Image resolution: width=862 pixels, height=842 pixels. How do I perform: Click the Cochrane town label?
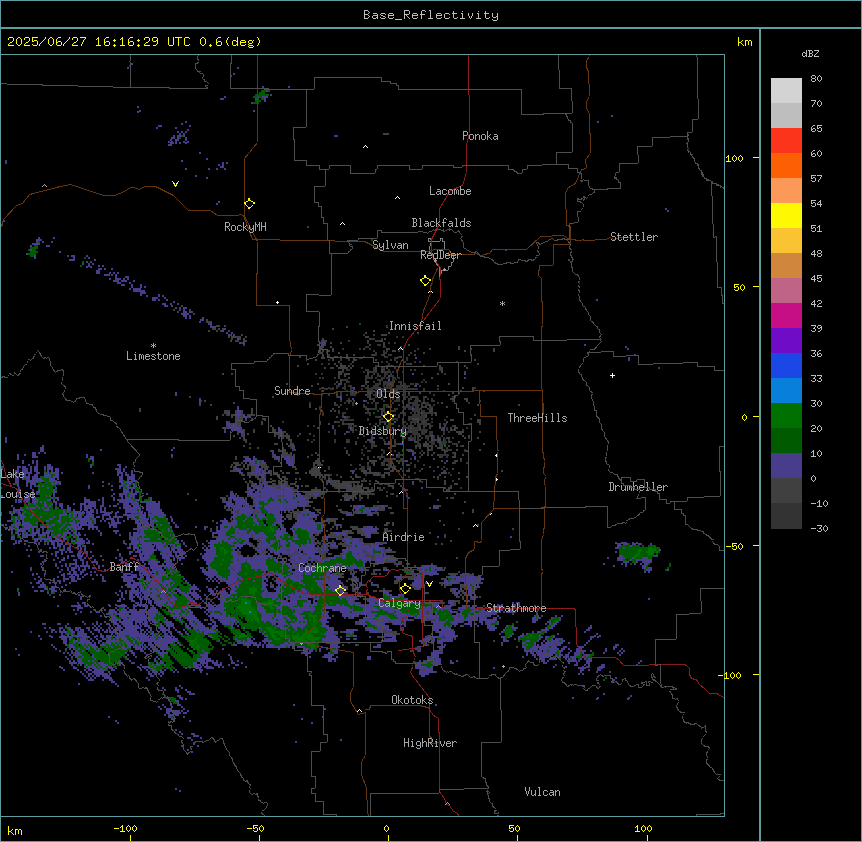[322, 568]
